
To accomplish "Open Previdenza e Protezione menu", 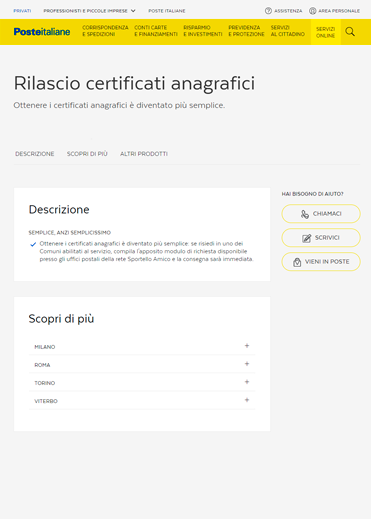I will (x=246, y=31).
